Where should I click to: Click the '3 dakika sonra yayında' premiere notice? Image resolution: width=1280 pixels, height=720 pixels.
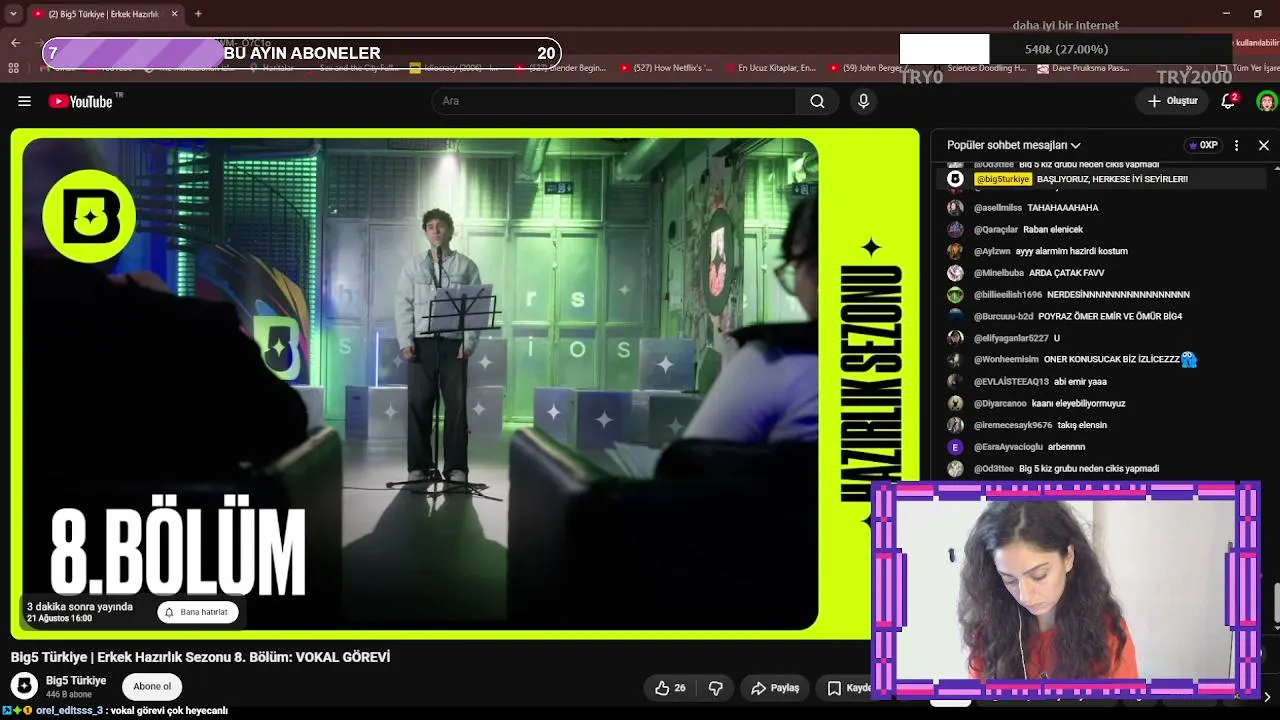coord(80,607)
